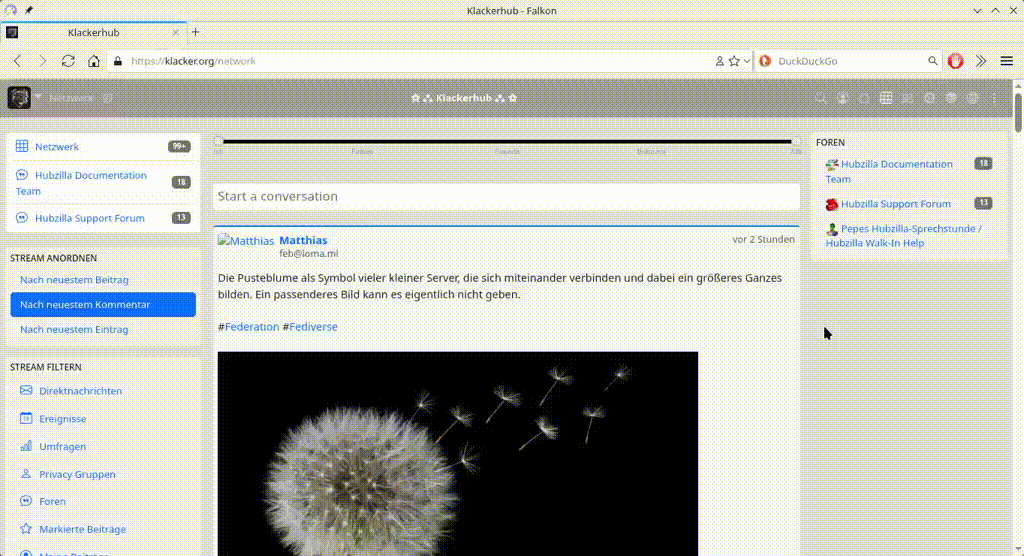Open author name Matthias profile link

coord(303,240)
